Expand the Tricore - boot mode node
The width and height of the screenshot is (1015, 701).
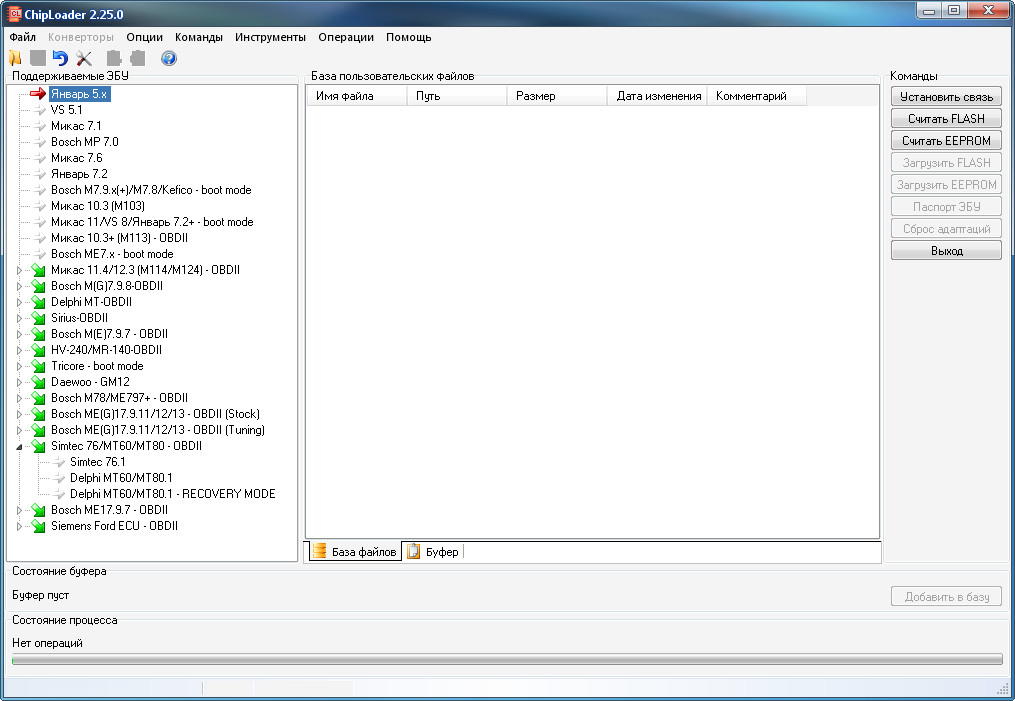pos(19,366)
